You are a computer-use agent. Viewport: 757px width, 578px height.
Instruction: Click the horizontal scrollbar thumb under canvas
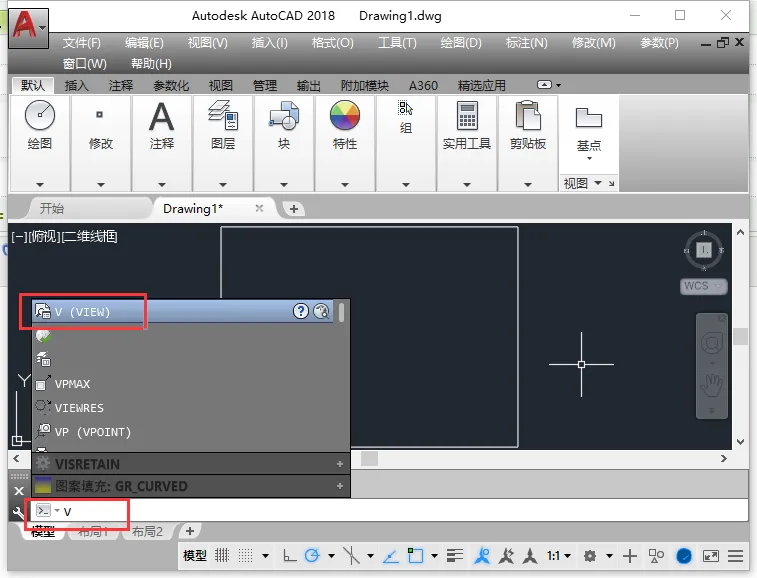click(369, 458)
